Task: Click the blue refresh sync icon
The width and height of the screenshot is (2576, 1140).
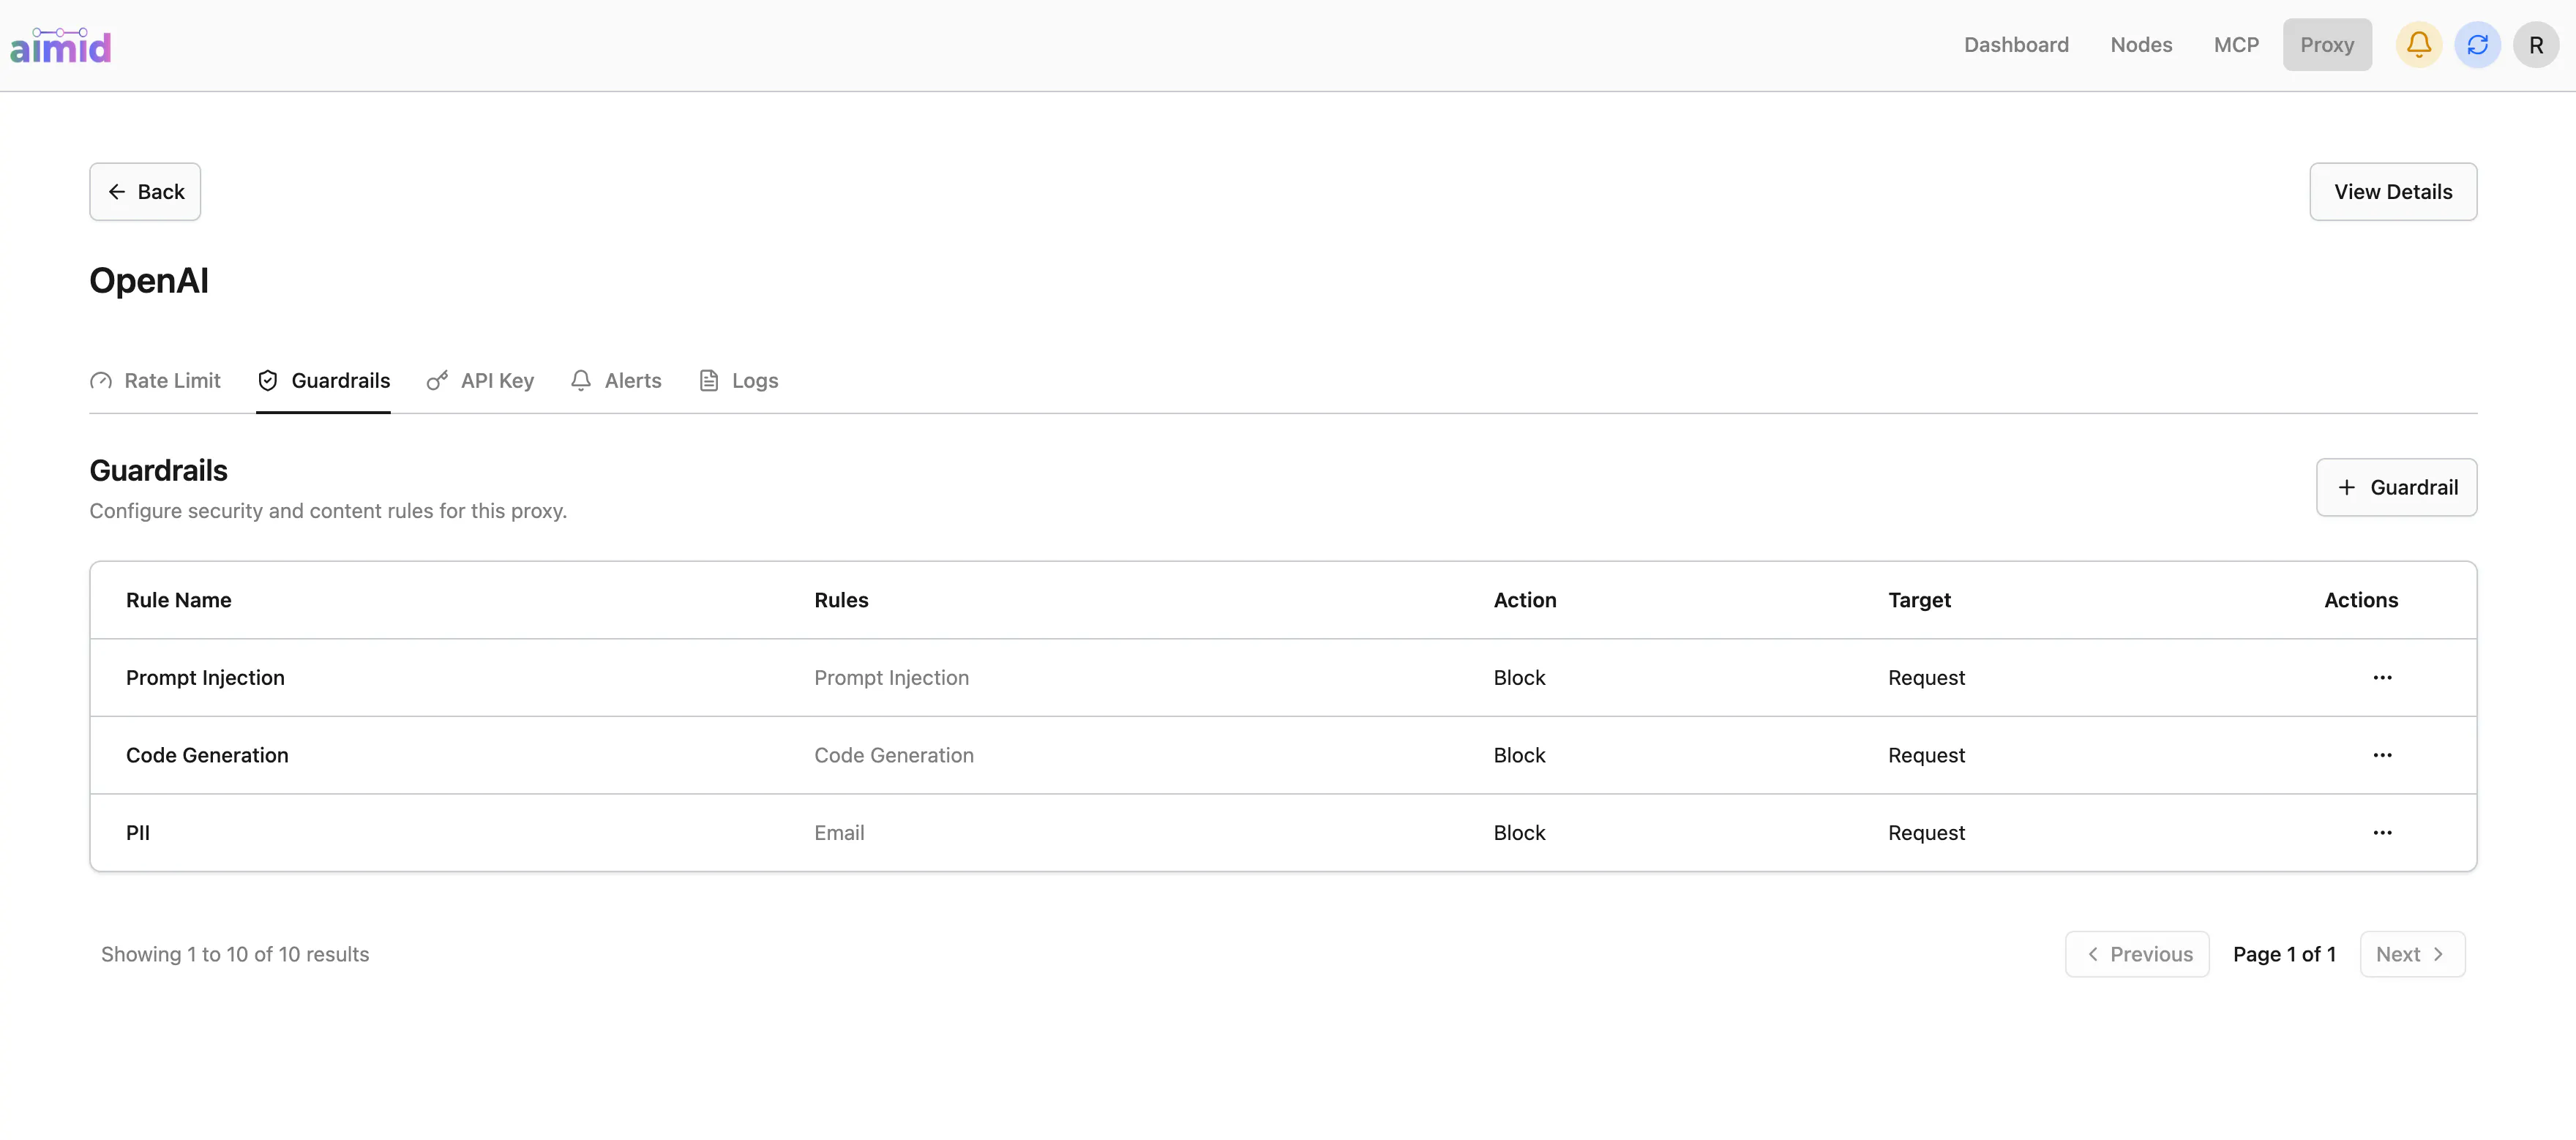Action: (x=2477, y=45)
